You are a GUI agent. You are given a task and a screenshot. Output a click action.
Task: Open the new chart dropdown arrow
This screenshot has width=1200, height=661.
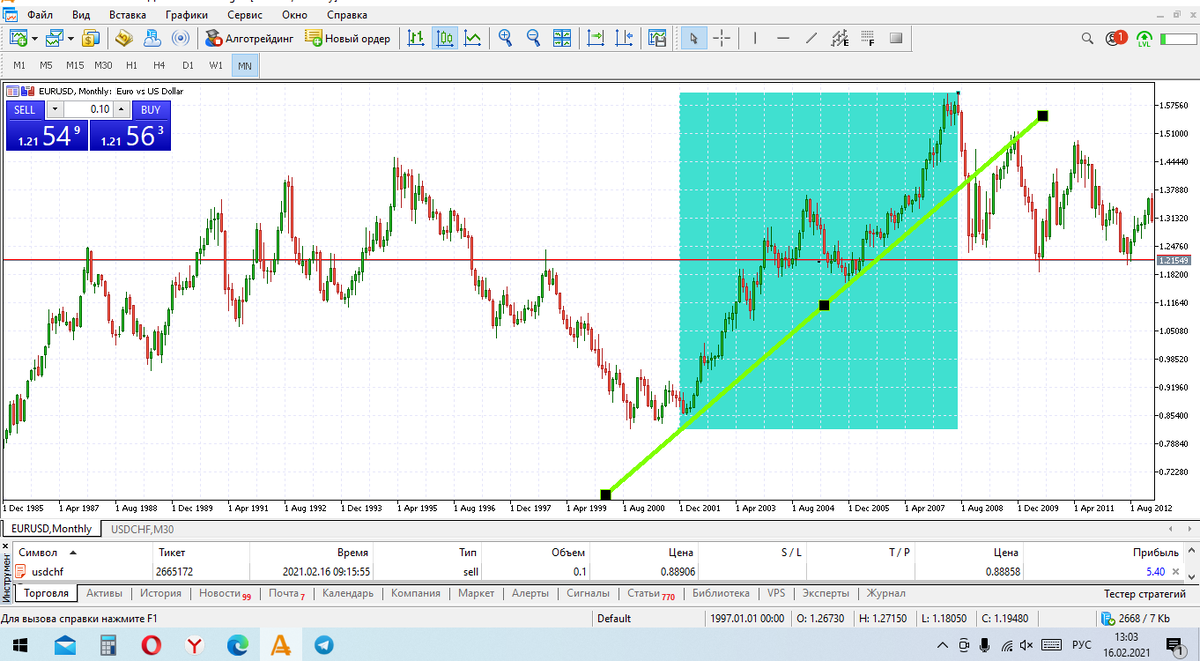click(x=35, y=39)
